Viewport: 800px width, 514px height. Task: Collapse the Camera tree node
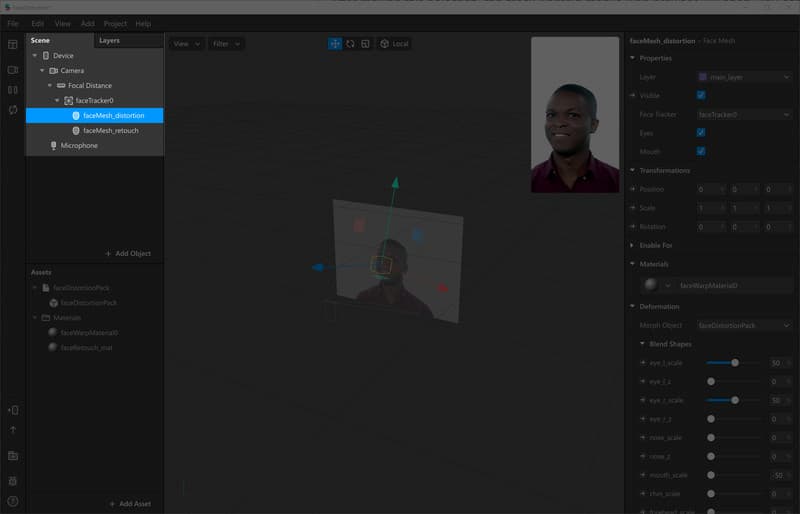(x=42, y=70)
